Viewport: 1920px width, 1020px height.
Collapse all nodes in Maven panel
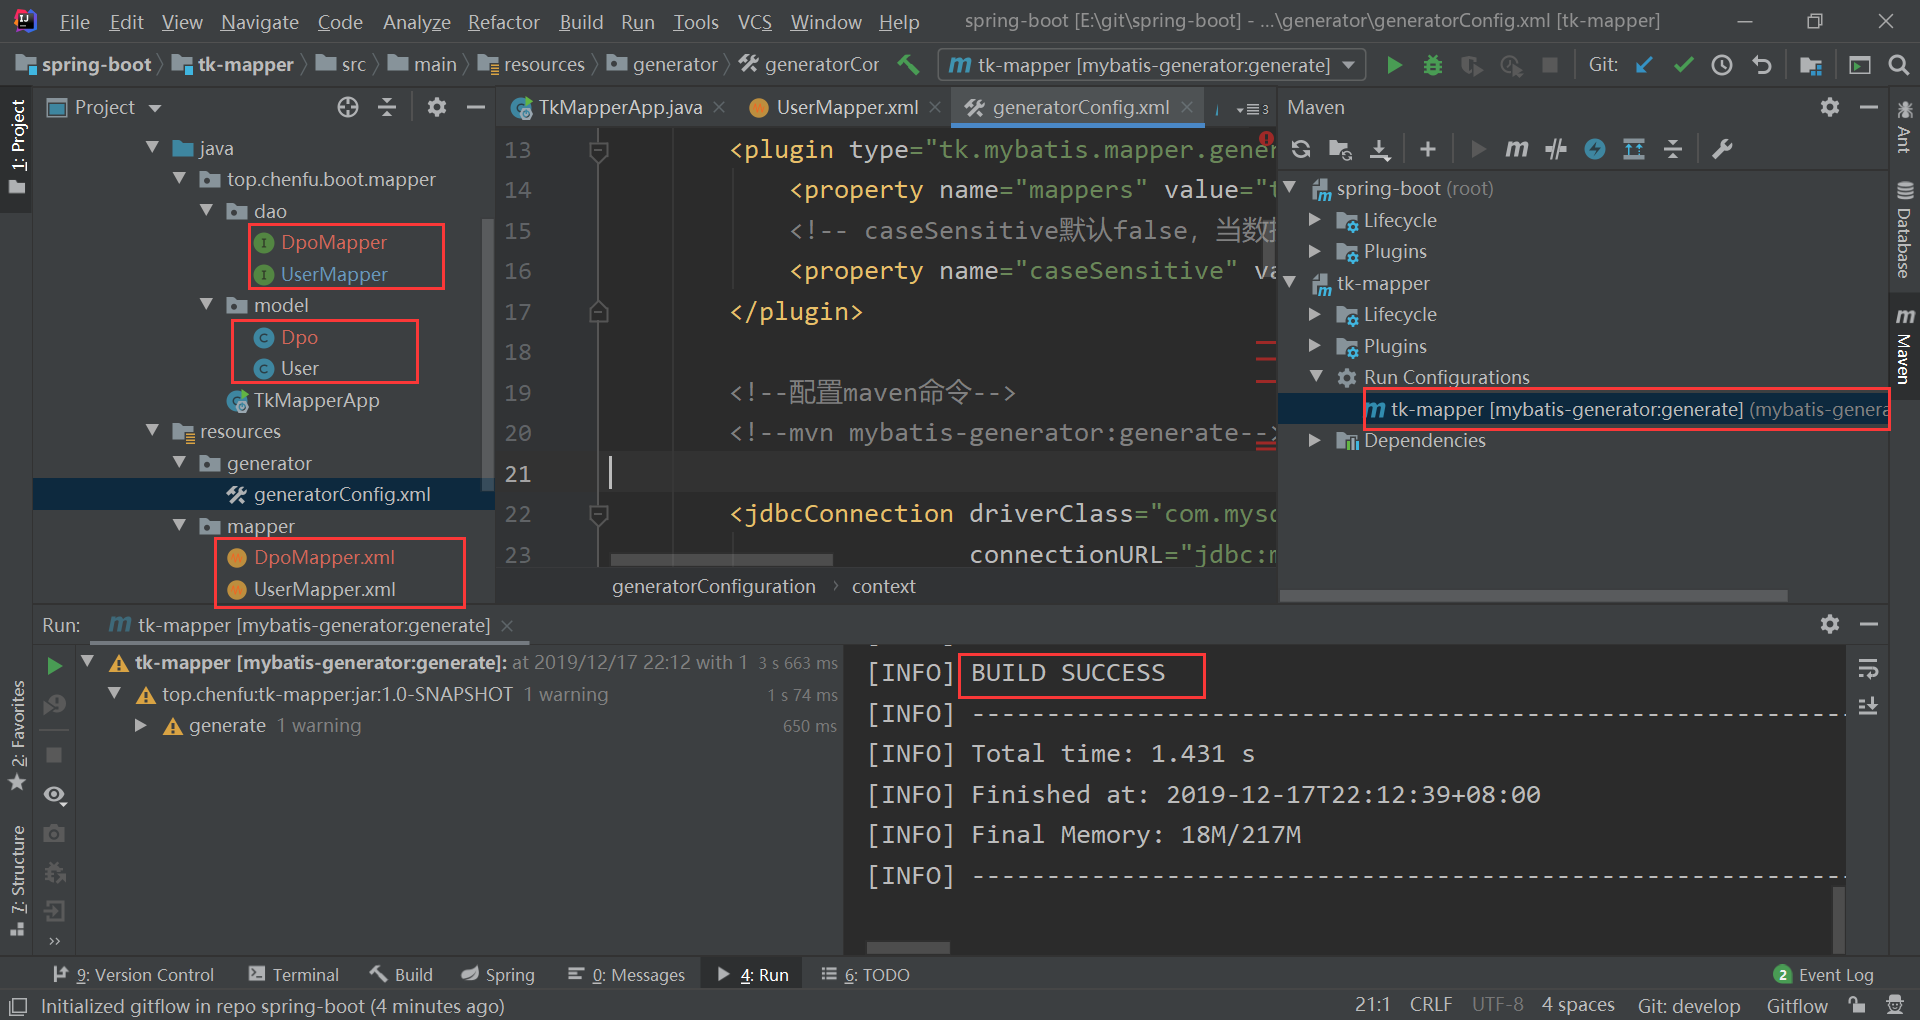pyautogui.click(x=1673, y=149)
